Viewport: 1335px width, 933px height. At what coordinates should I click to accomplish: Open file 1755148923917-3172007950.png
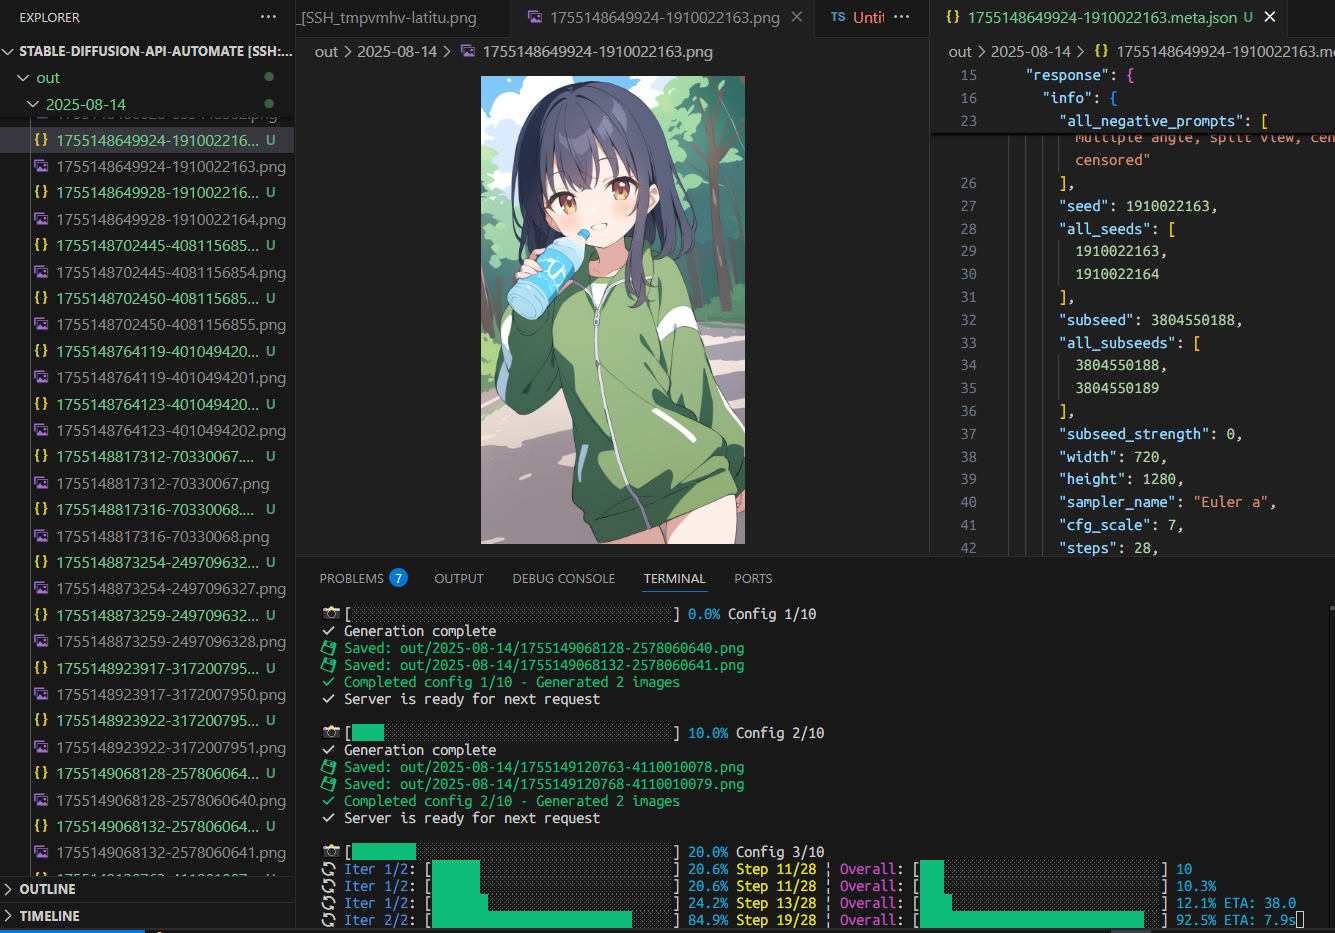(x=171, y=695)
